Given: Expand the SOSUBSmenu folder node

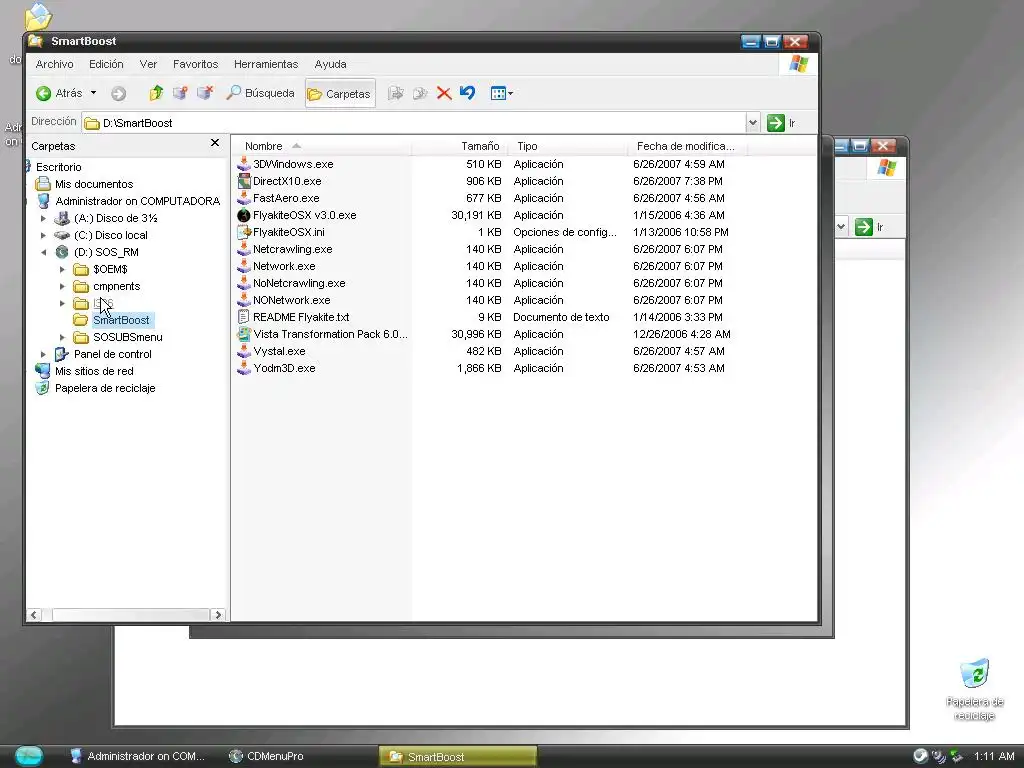Looking at the screenshot, I should 63,337.
